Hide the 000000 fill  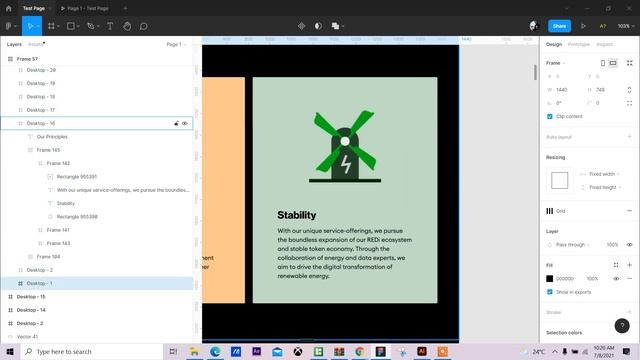[616, 278]
